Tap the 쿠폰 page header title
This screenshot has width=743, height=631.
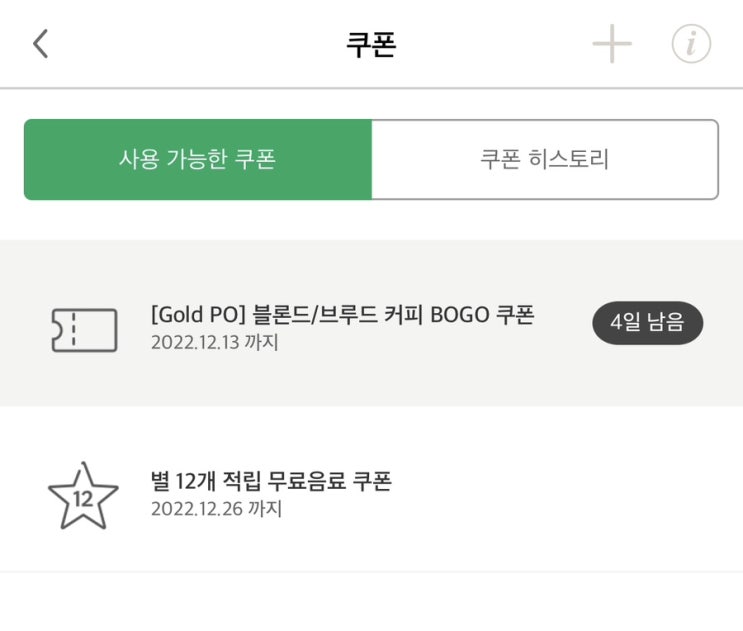point(371,46)
